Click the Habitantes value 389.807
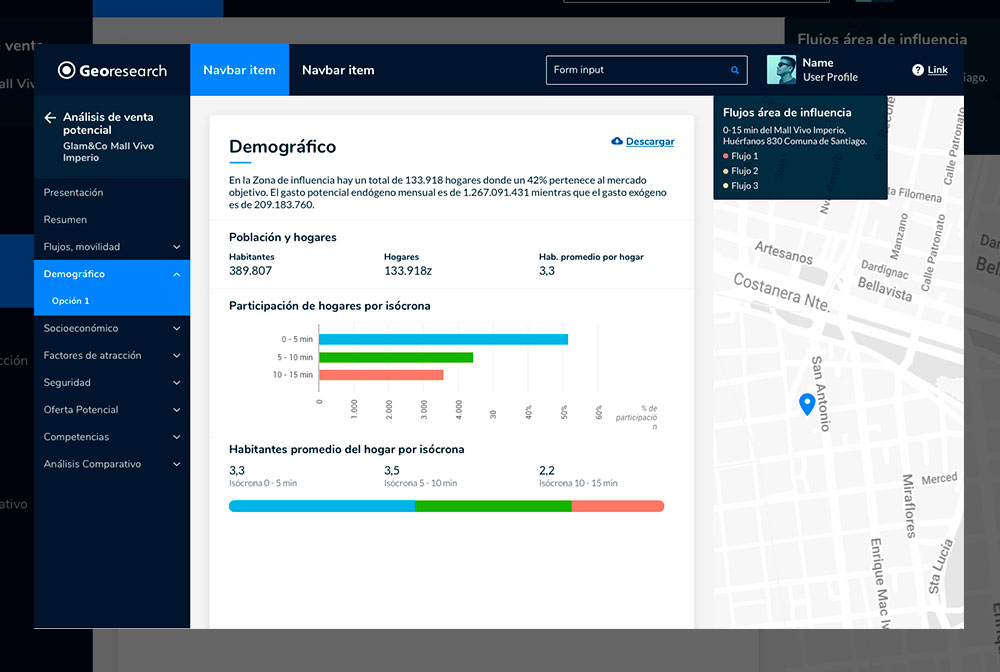1000x672 pixels. 250,271
